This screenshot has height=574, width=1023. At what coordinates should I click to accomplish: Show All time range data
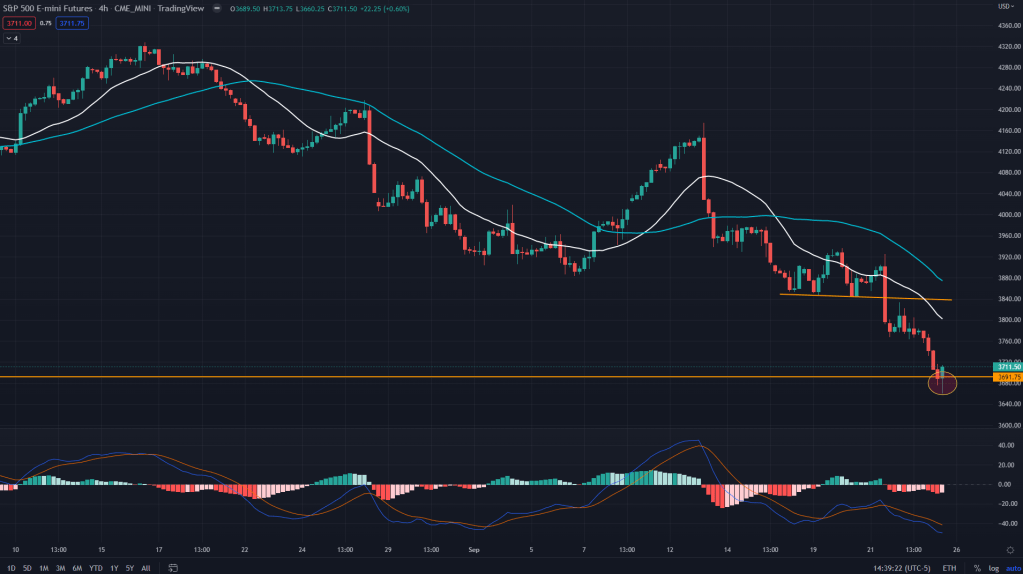146,567
